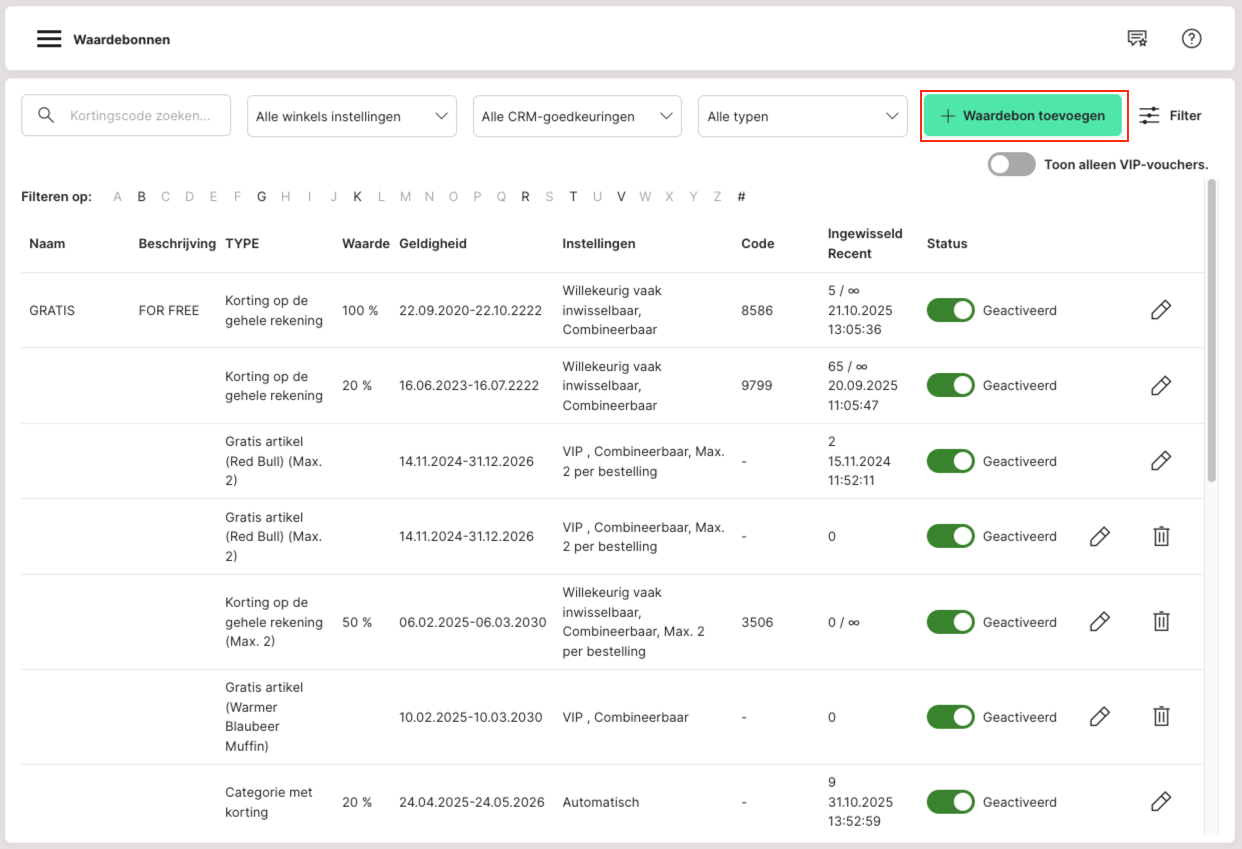The image size is (1242, 849).
Task: Click the vertical scrollbar of the table
Action: [1212, 330]
